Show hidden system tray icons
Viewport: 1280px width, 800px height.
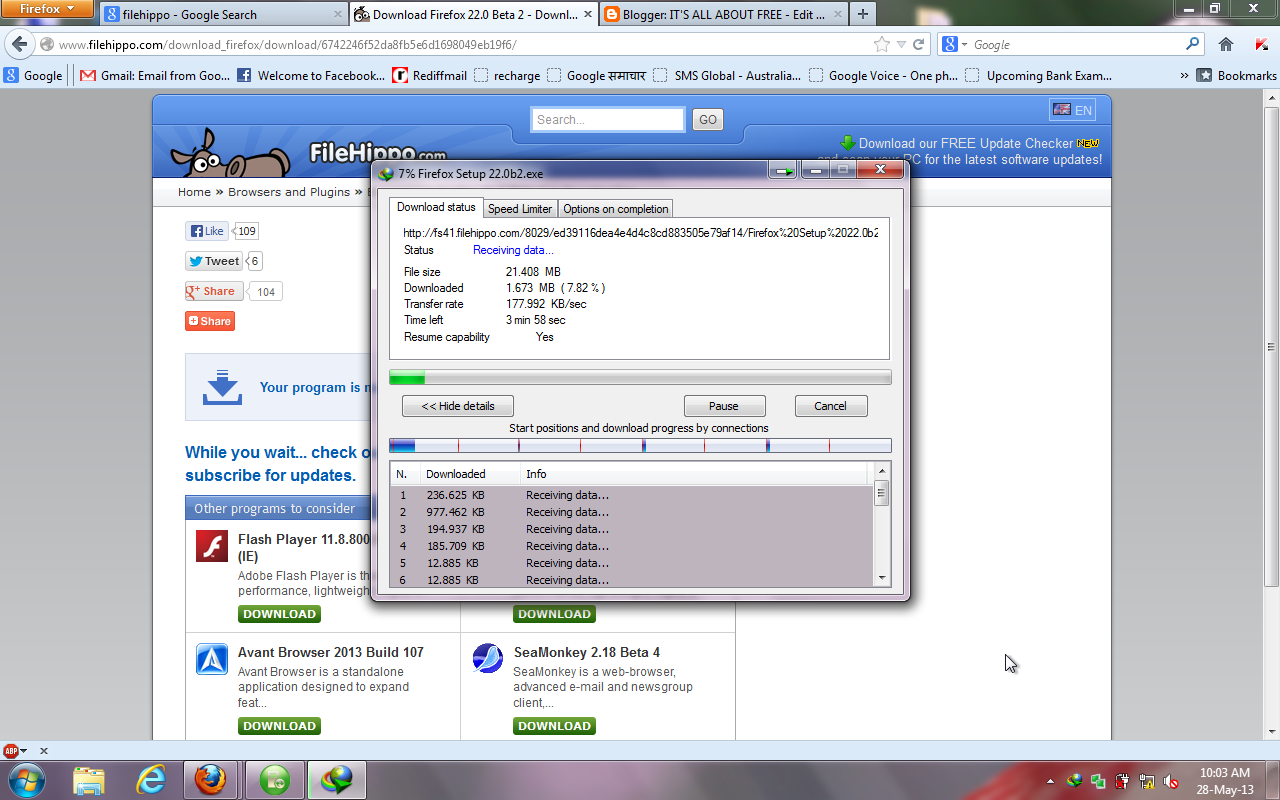click(x=1050, y=781)
